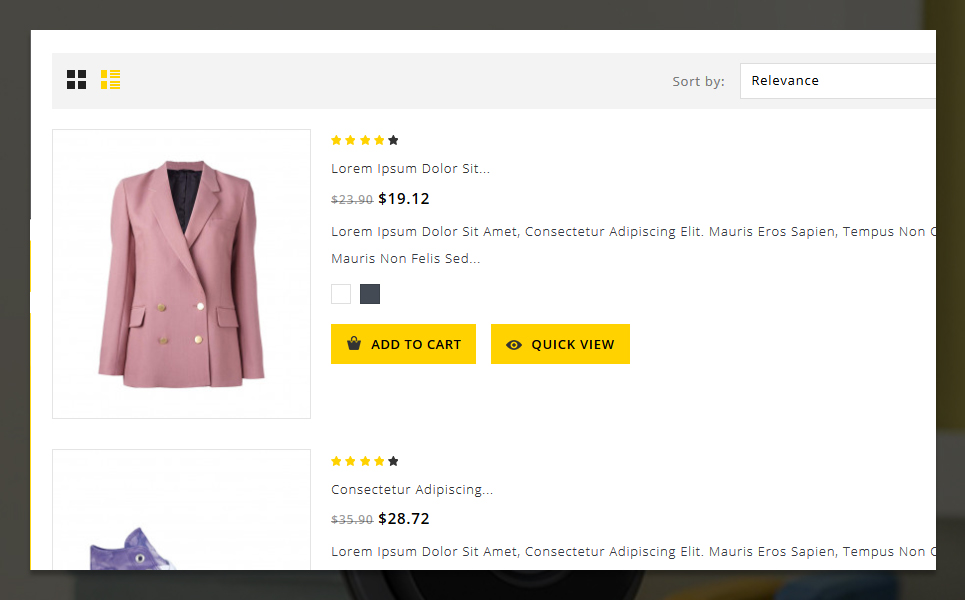Open the Lorem Ipsum Dolor Sit... product title

[410, 169]
